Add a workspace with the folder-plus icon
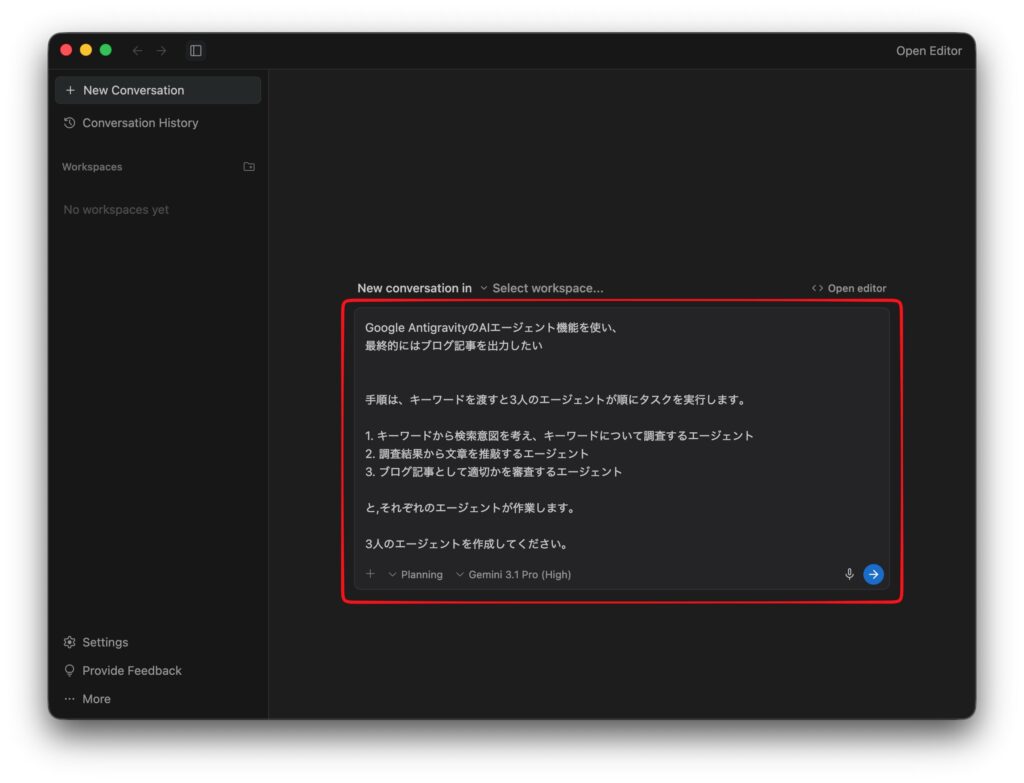This screenshot has width=1024, height=783. pos(249,167)
